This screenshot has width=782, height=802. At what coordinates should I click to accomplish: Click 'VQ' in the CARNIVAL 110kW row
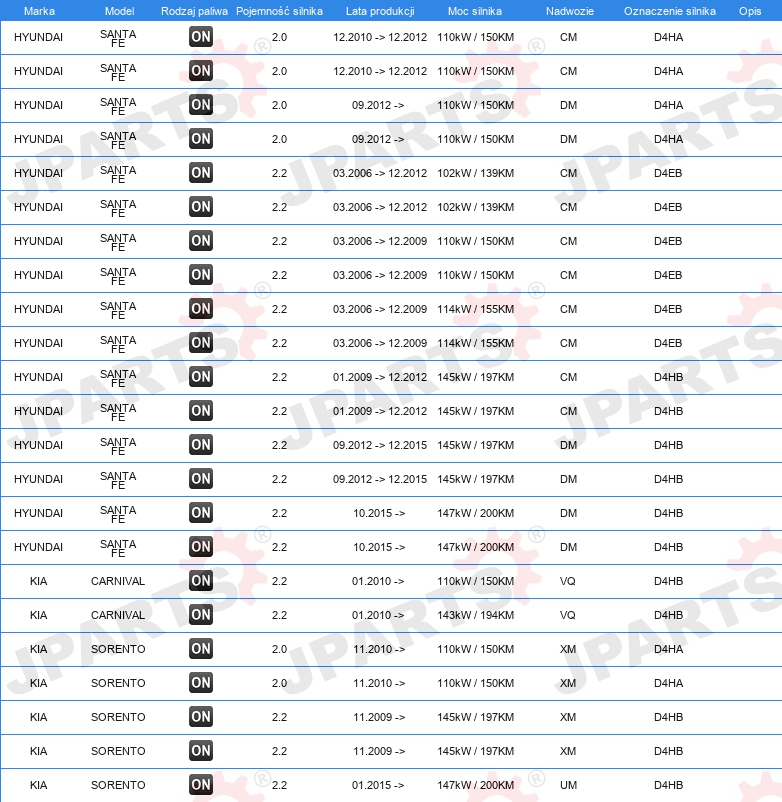tap(568, 581)
